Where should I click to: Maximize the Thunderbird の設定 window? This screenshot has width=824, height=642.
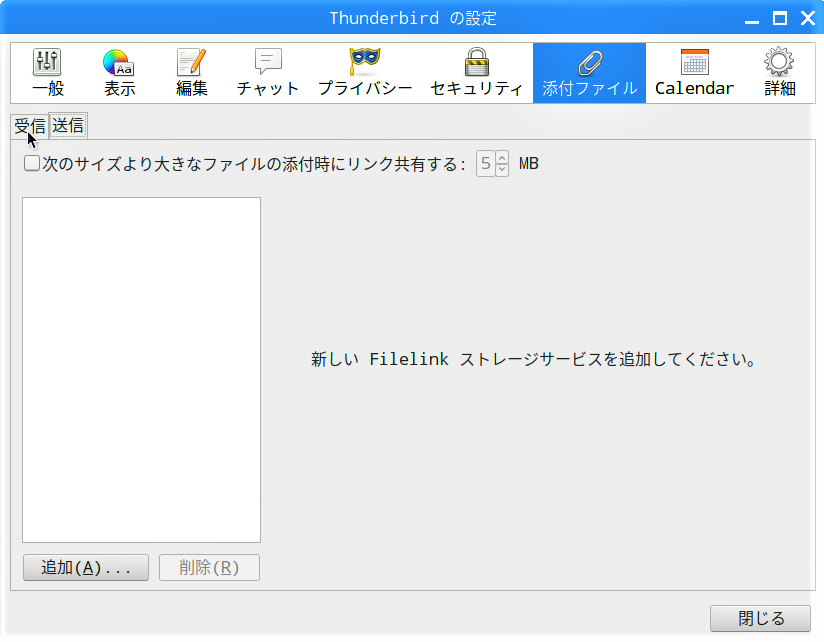point(780,18)
